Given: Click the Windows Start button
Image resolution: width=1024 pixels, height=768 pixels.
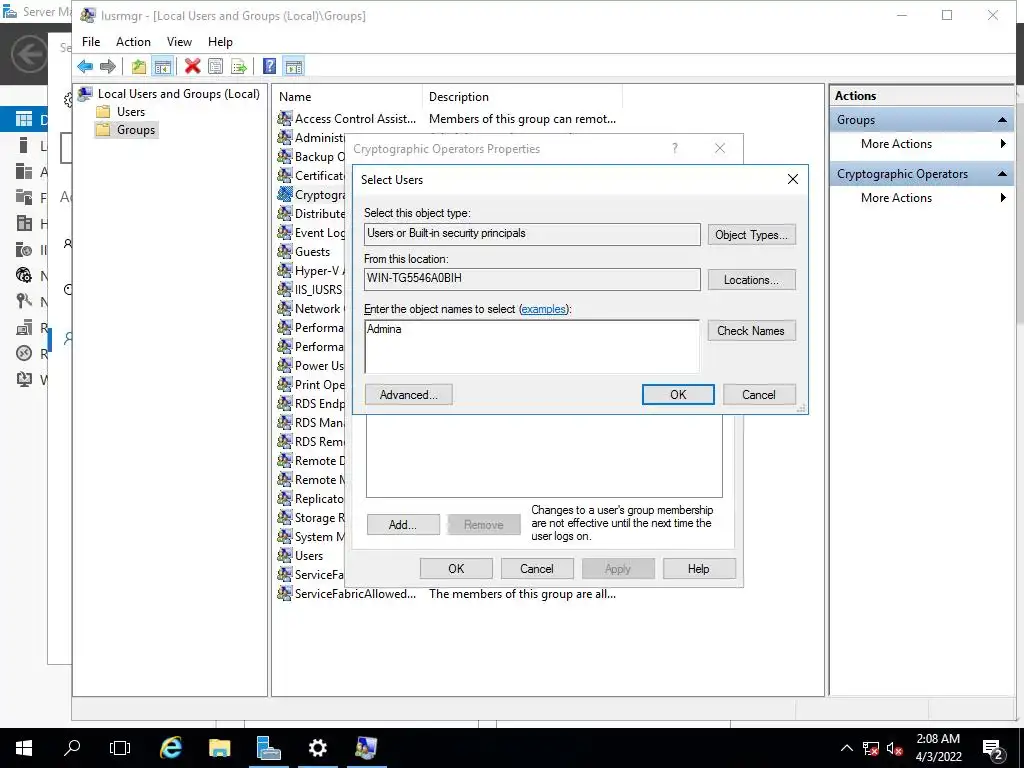Looking at the screenshot, I should click(x=24, y=748).
